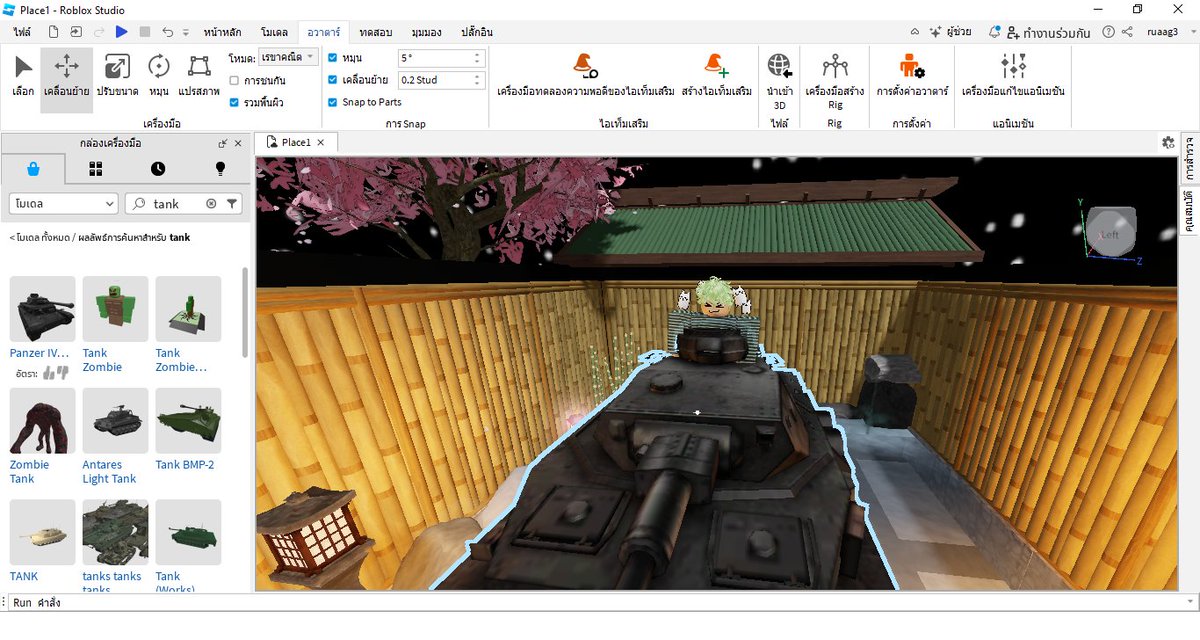Screen dimensions: 1200x640
Task: Close the Place1 tab
Action: click(321, 143)
